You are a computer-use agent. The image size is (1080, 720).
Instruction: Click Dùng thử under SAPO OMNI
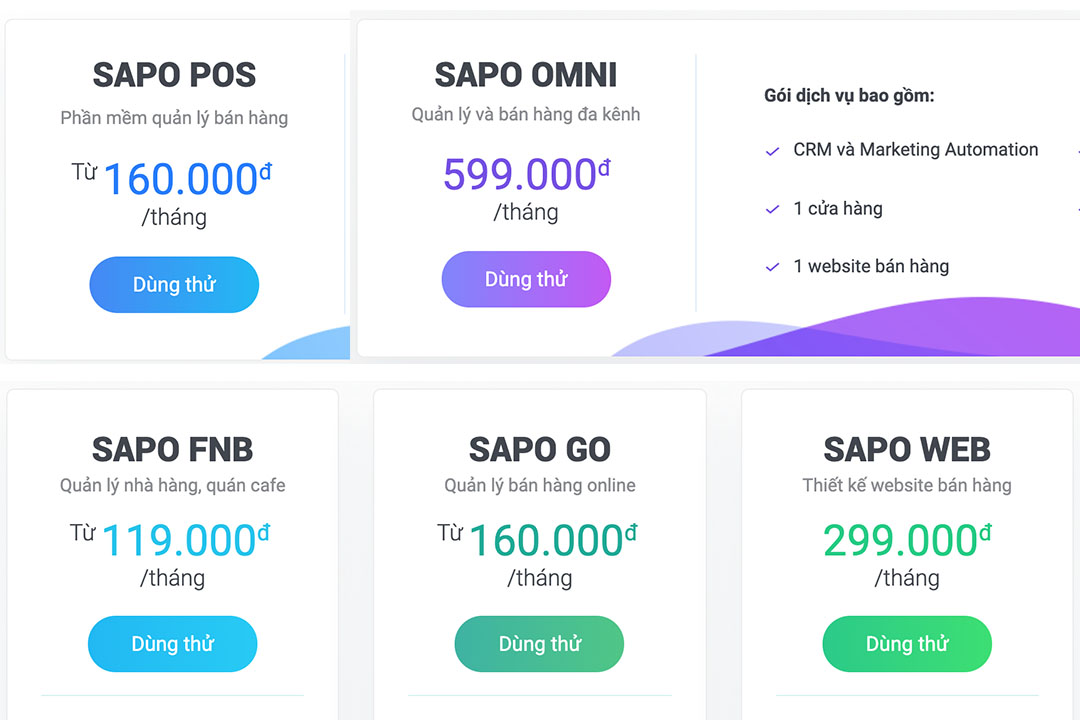pos(526,279)
